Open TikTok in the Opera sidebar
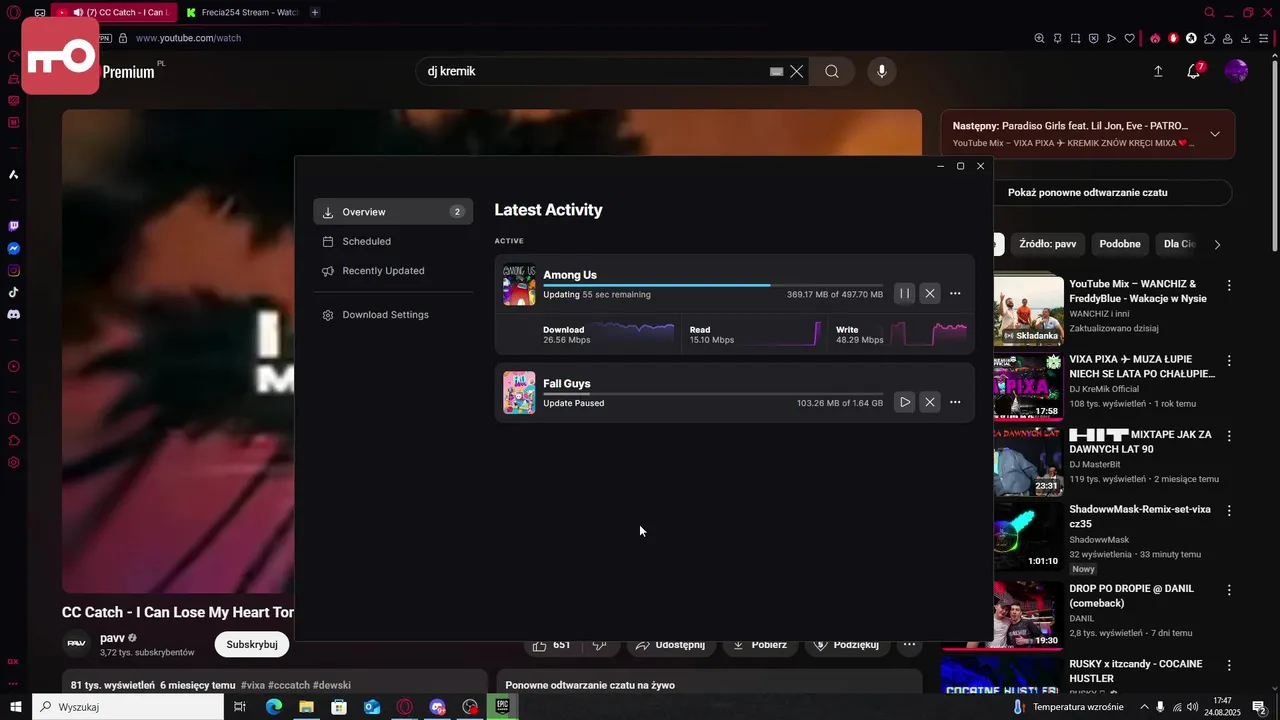The image size is (1280, 720). pos(13,292)
